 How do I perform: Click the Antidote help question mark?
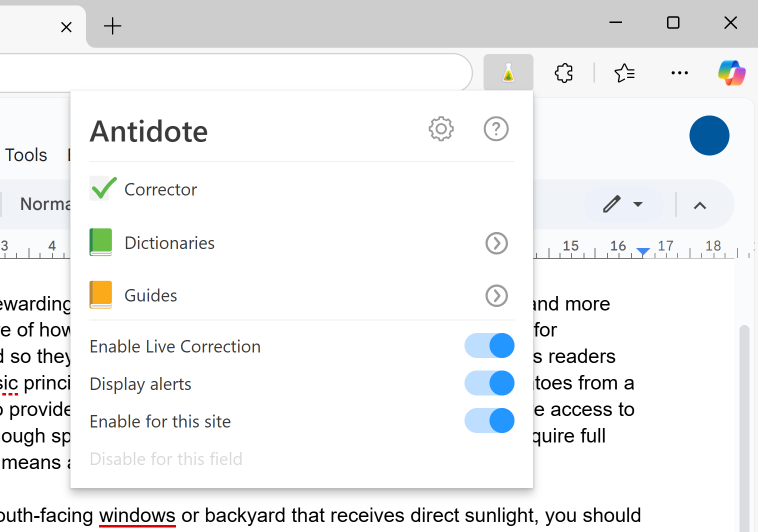pyautogui.click(x=496, y=129)
